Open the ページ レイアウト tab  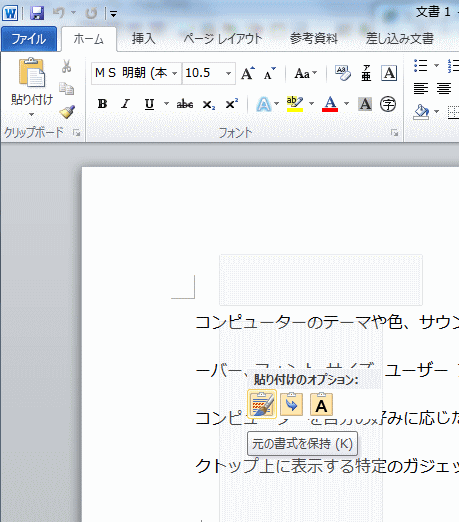[223, 39]
